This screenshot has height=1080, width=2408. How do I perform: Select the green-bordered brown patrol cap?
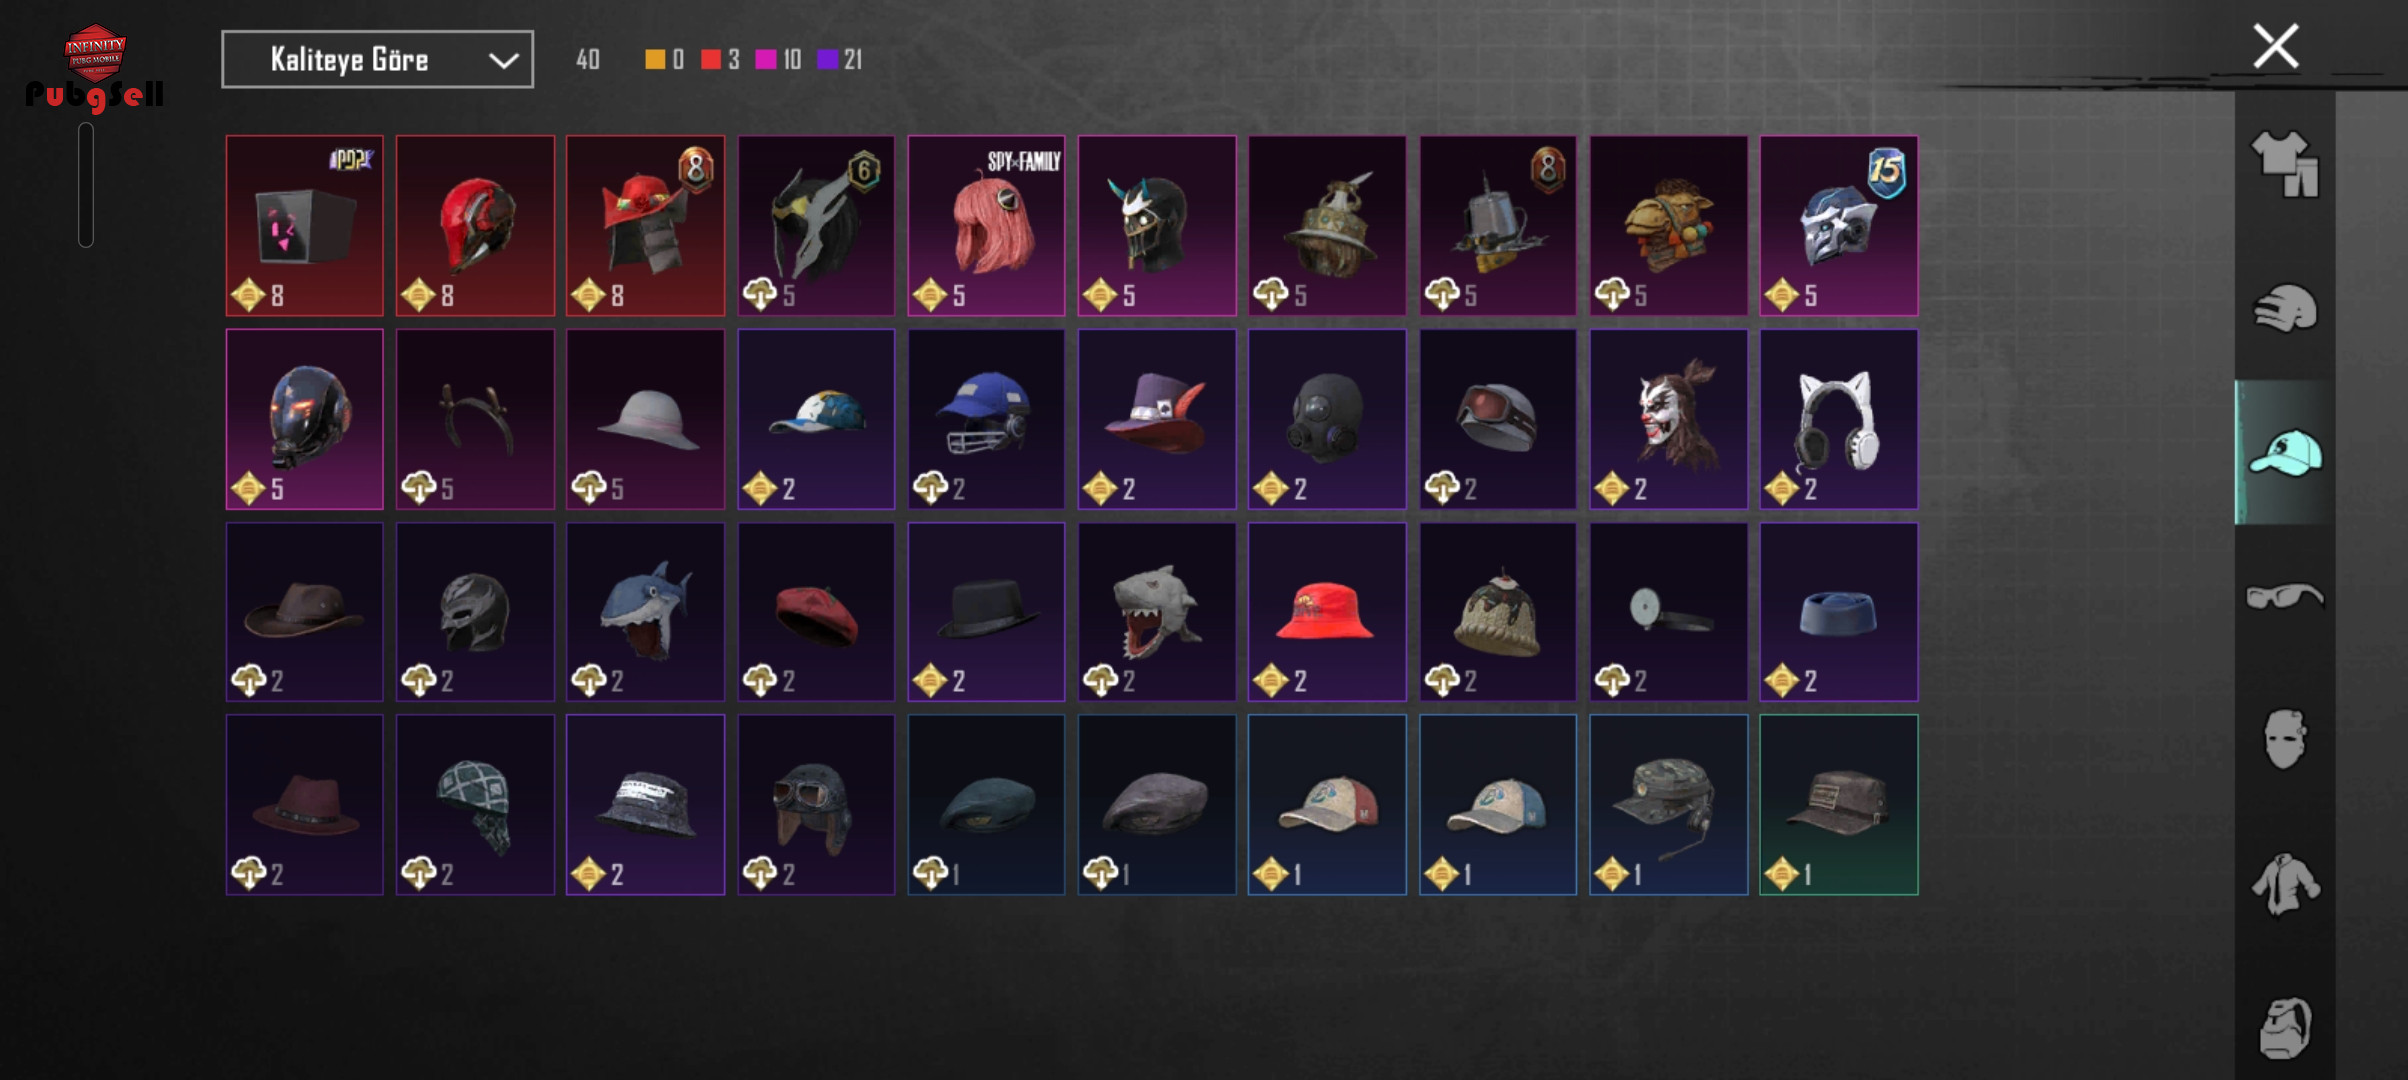pyautogui.click(x=1838, y=804)
